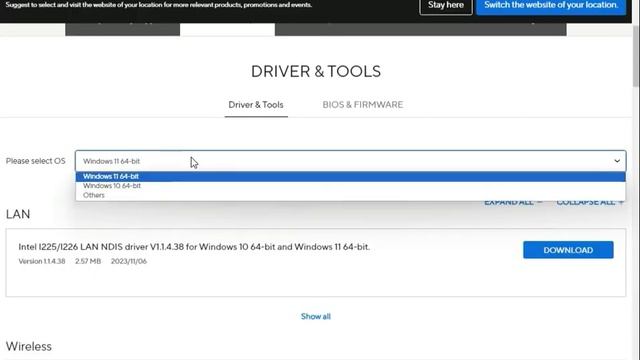Click the LAN section heading

coord(18,214)
